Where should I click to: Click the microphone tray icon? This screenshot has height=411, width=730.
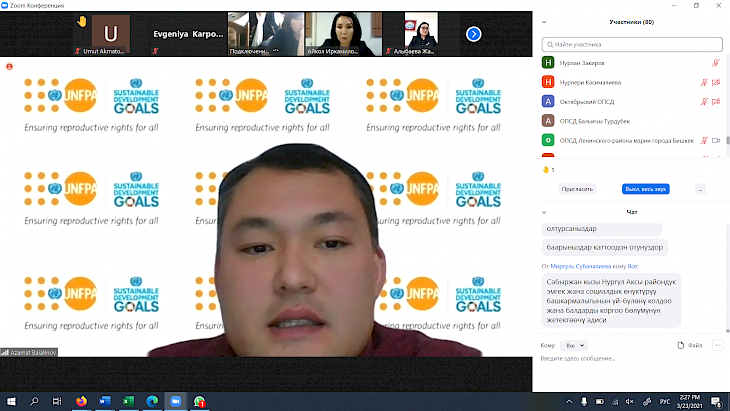click(584, 402)
